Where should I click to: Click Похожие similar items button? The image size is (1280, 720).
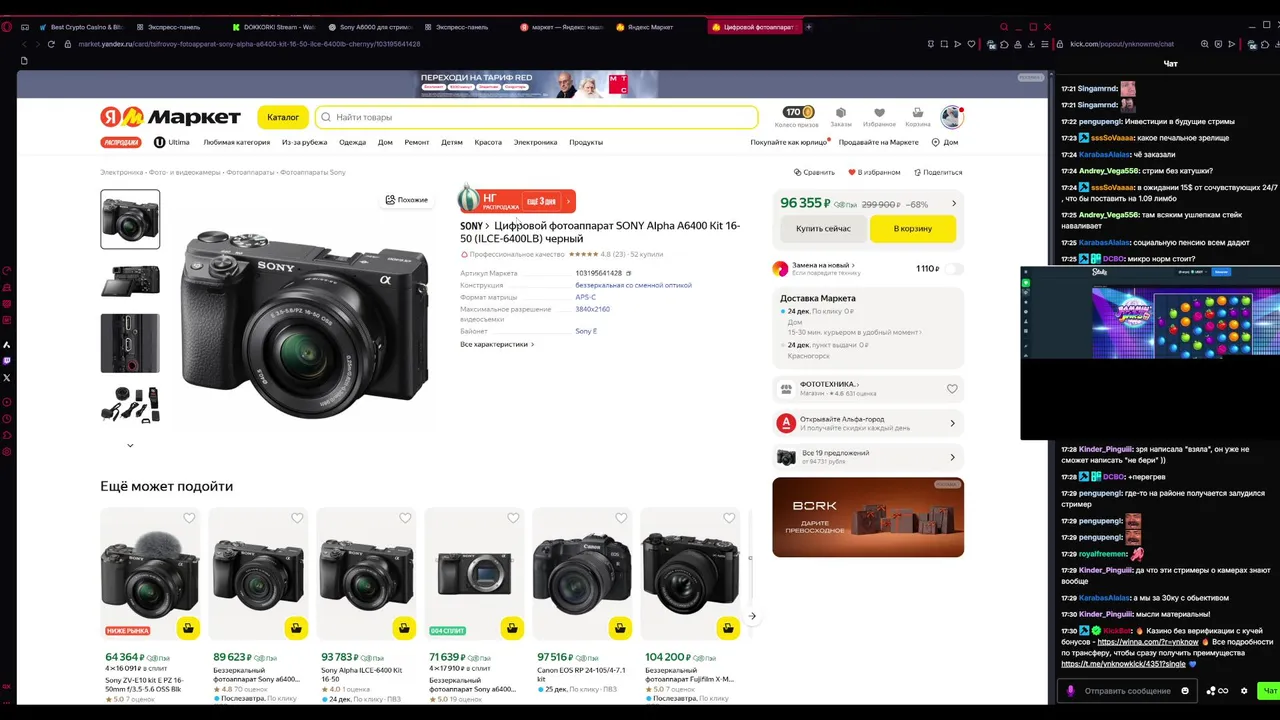(x=406, y=200)
